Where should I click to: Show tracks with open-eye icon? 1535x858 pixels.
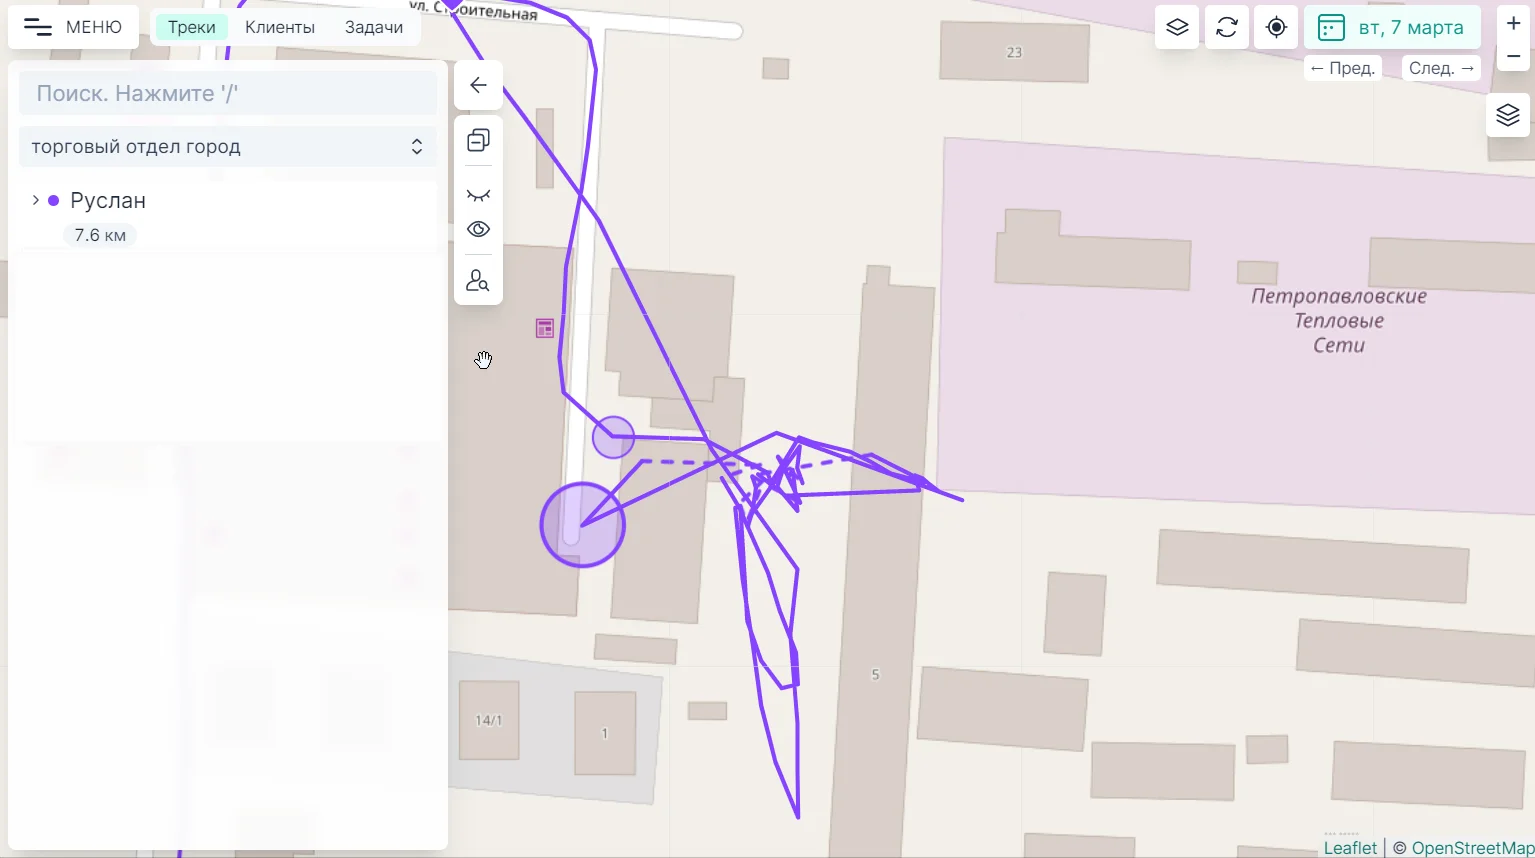[478, 229]
